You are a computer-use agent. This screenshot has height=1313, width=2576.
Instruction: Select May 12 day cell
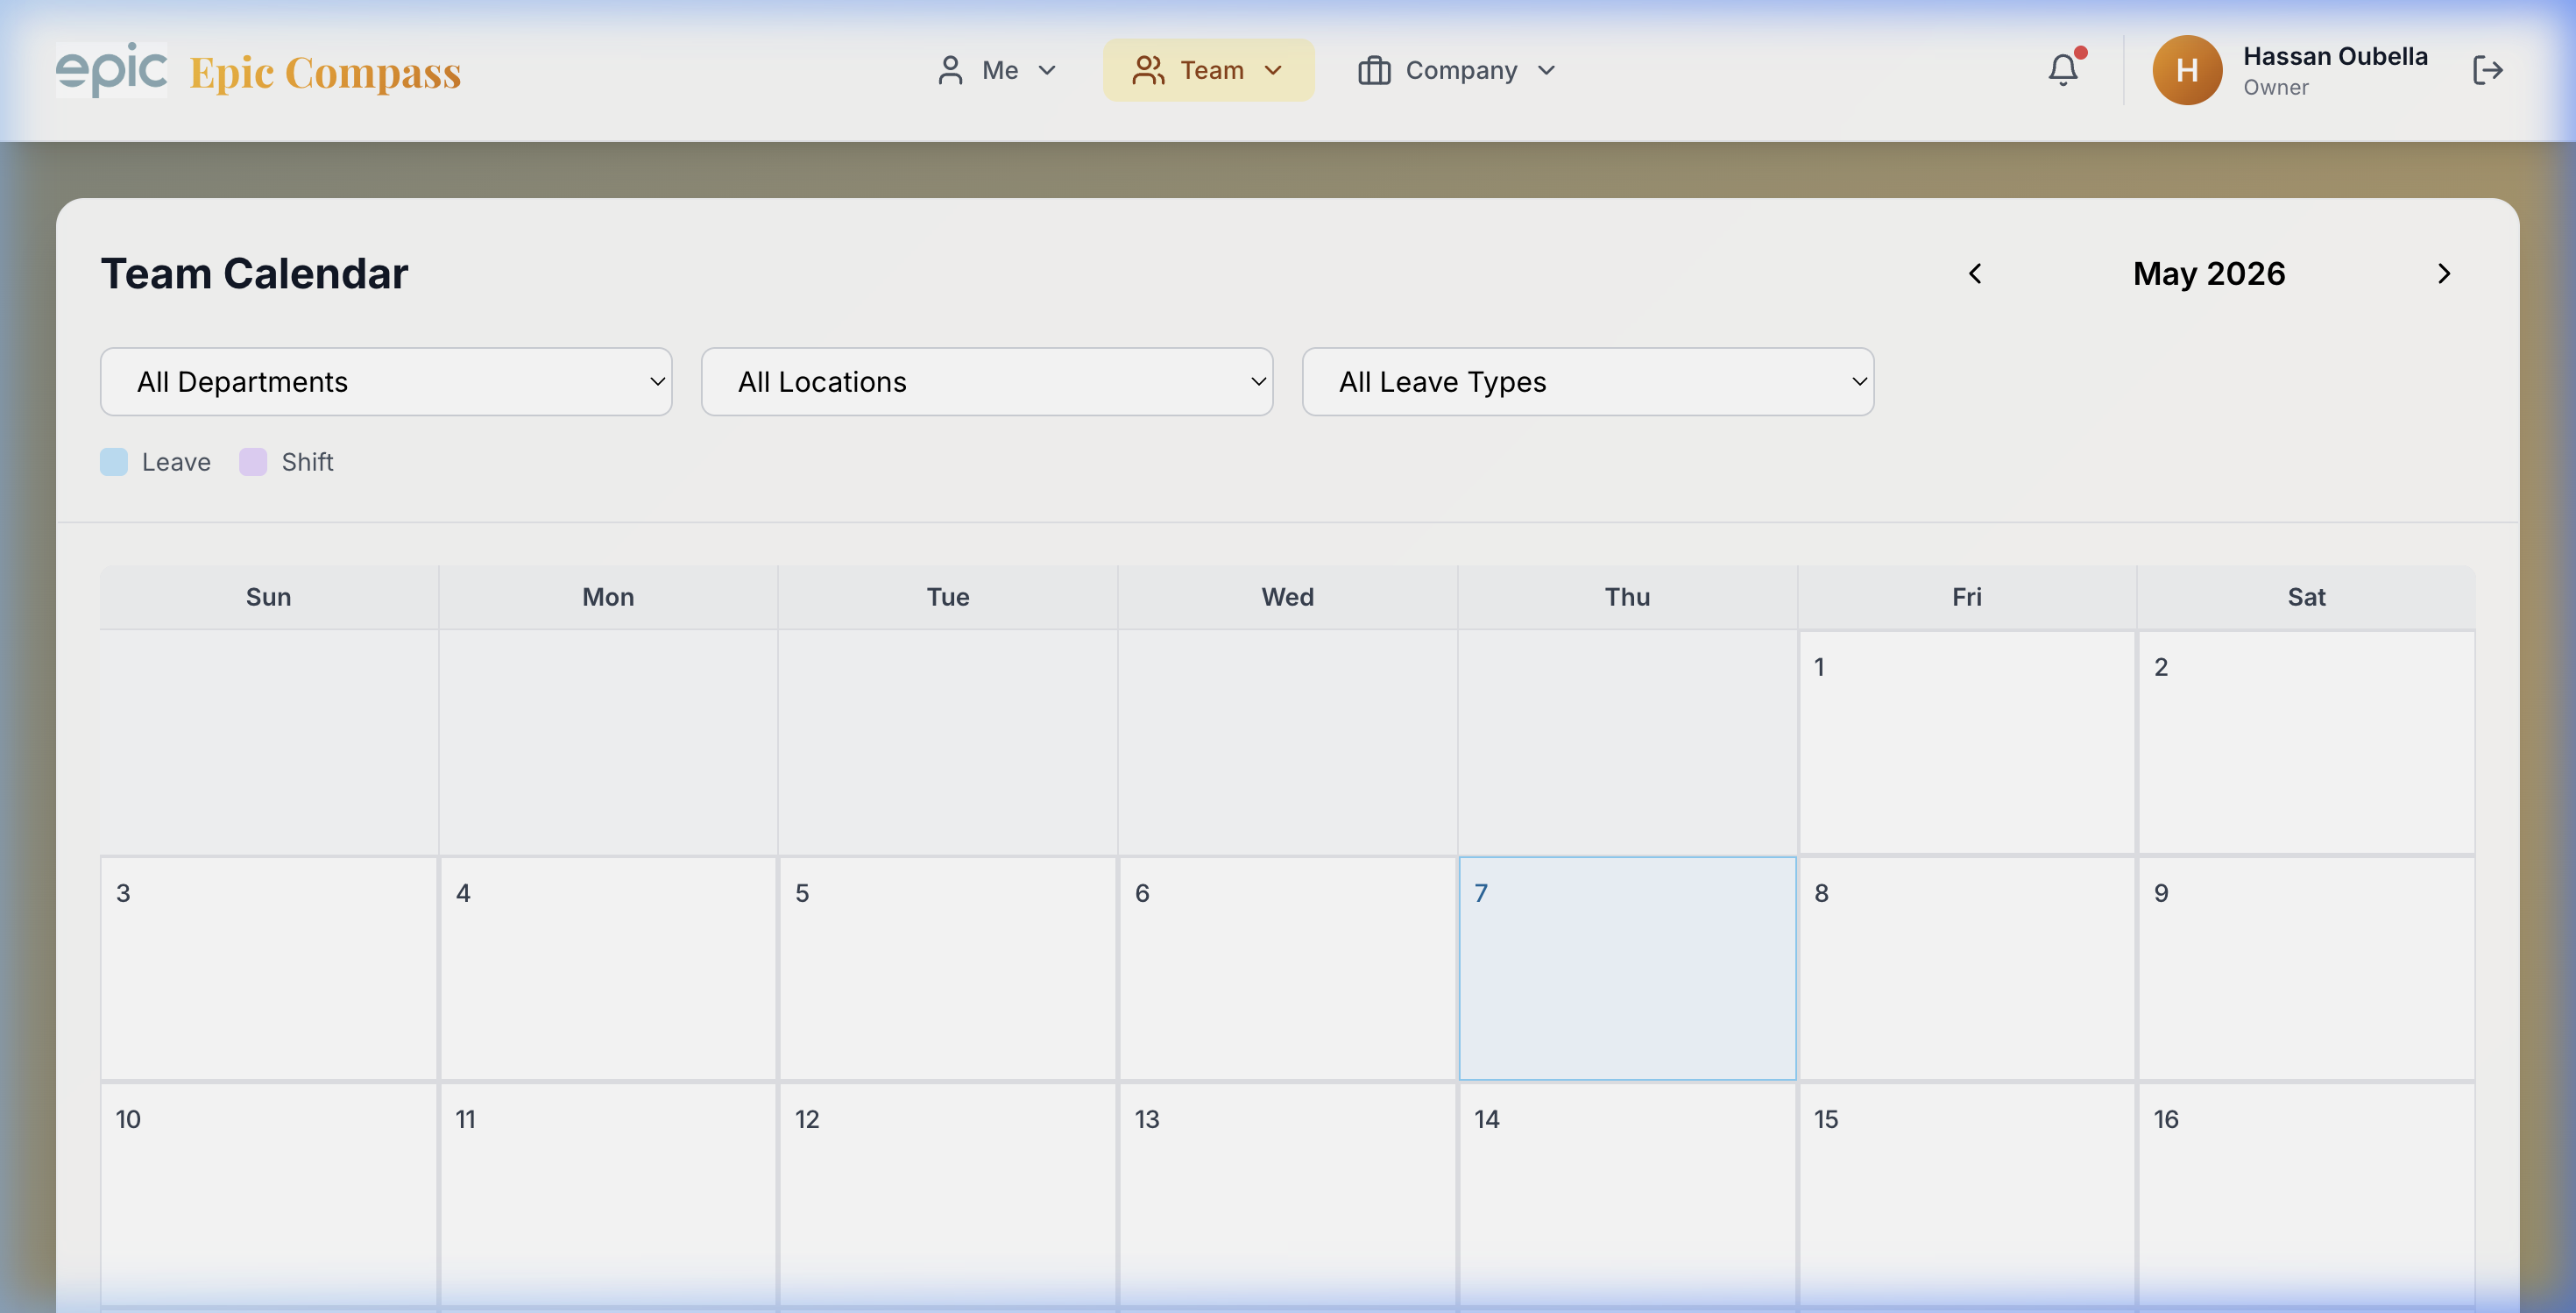click(x=947, y=1194)
